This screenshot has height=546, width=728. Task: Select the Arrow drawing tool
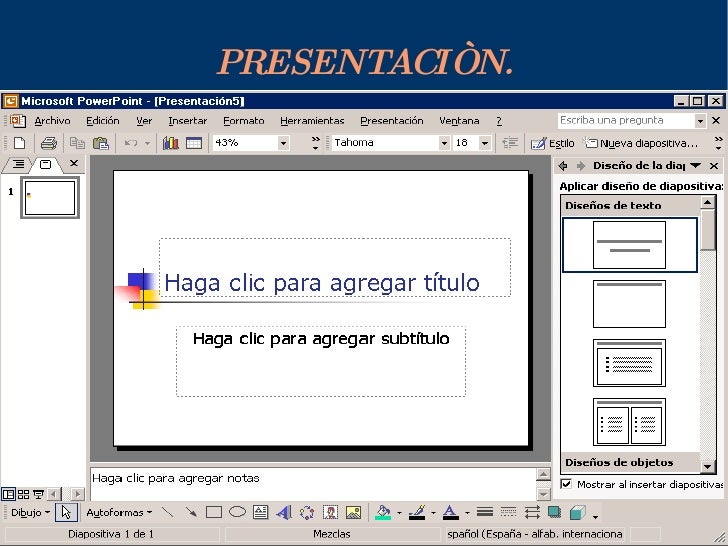[191, 512]
